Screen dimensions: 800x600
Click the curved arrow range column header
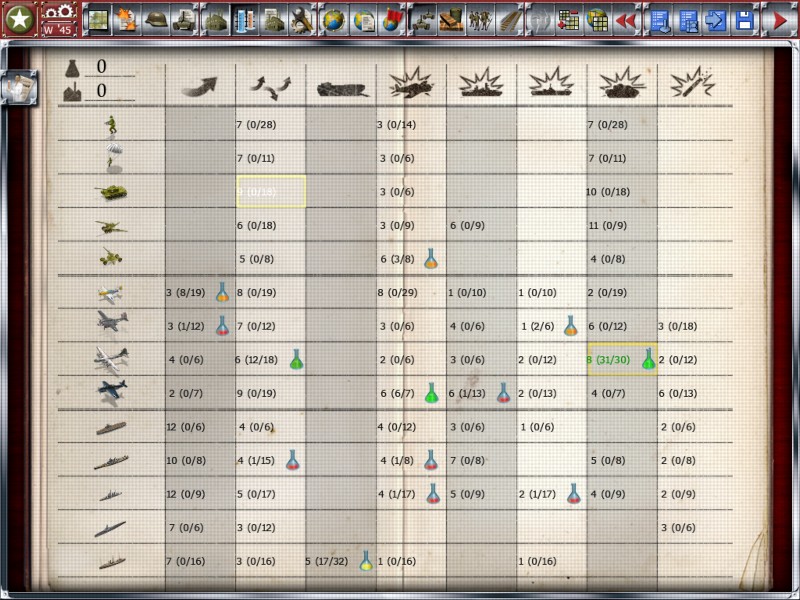(199, 86)
